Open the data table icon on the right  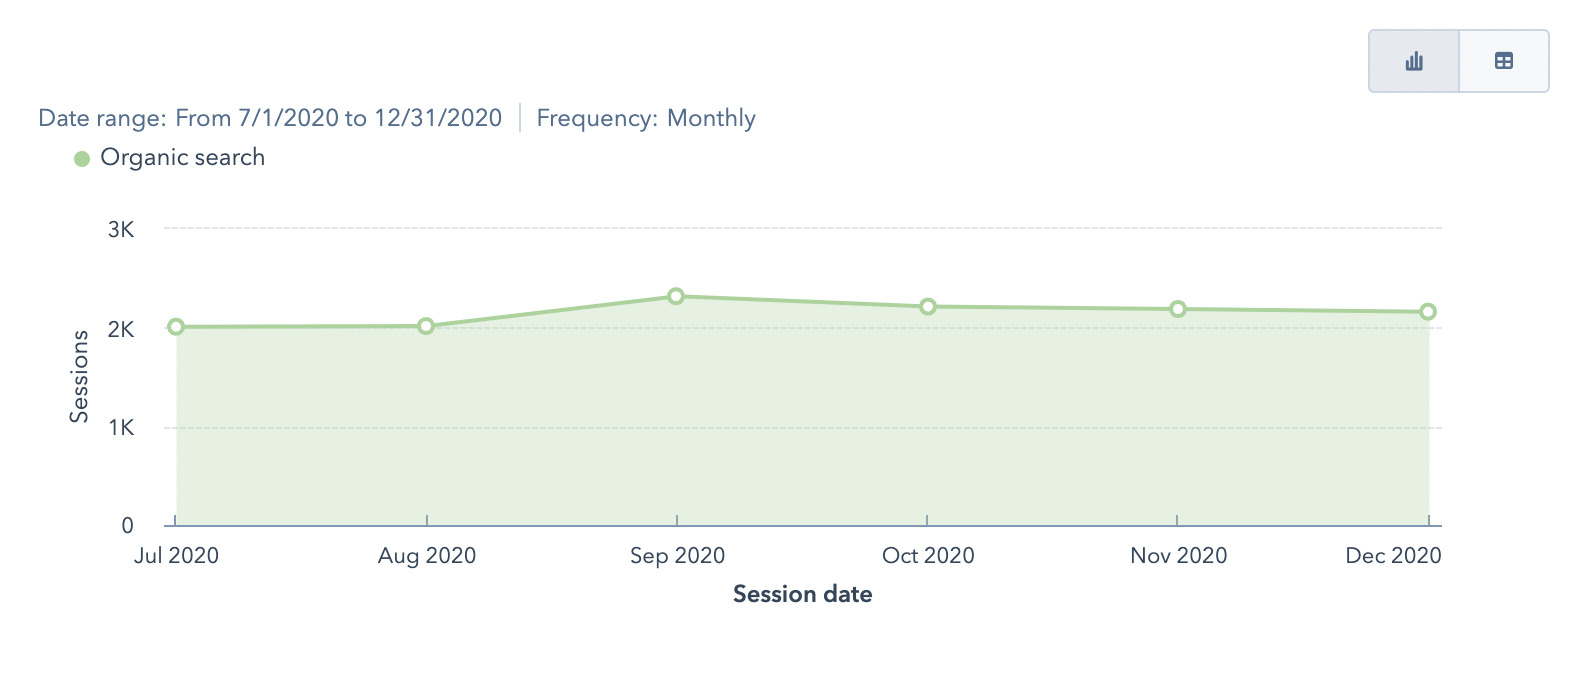[x=1503, y=62]
